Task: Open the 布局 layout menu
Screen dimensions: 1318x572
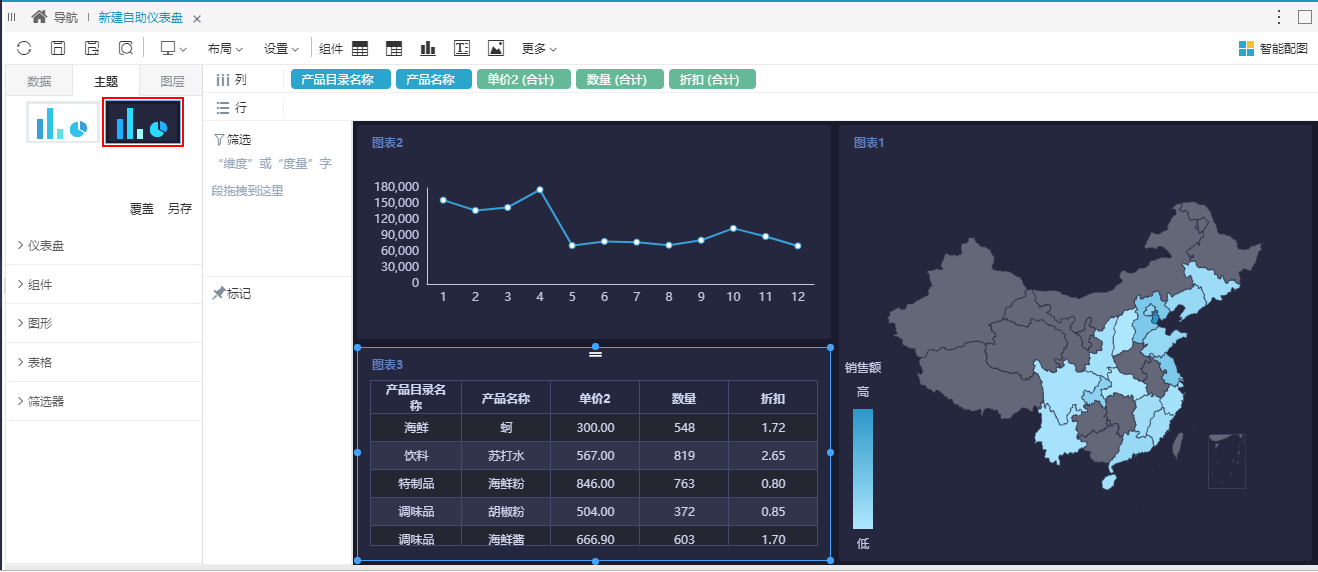Action: pyautogui.click(x=225, y=48)
